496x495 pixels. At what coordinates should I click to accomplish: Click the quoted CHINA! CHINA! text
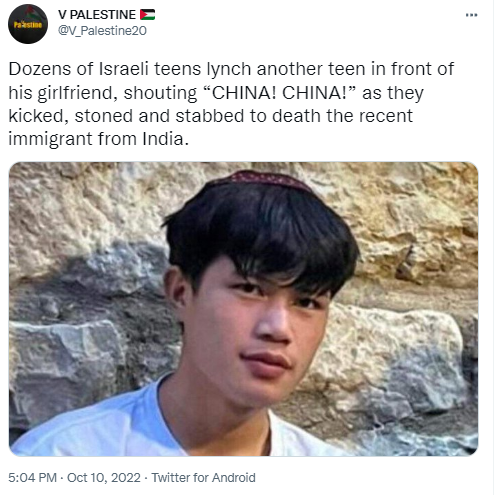(280, 93)
